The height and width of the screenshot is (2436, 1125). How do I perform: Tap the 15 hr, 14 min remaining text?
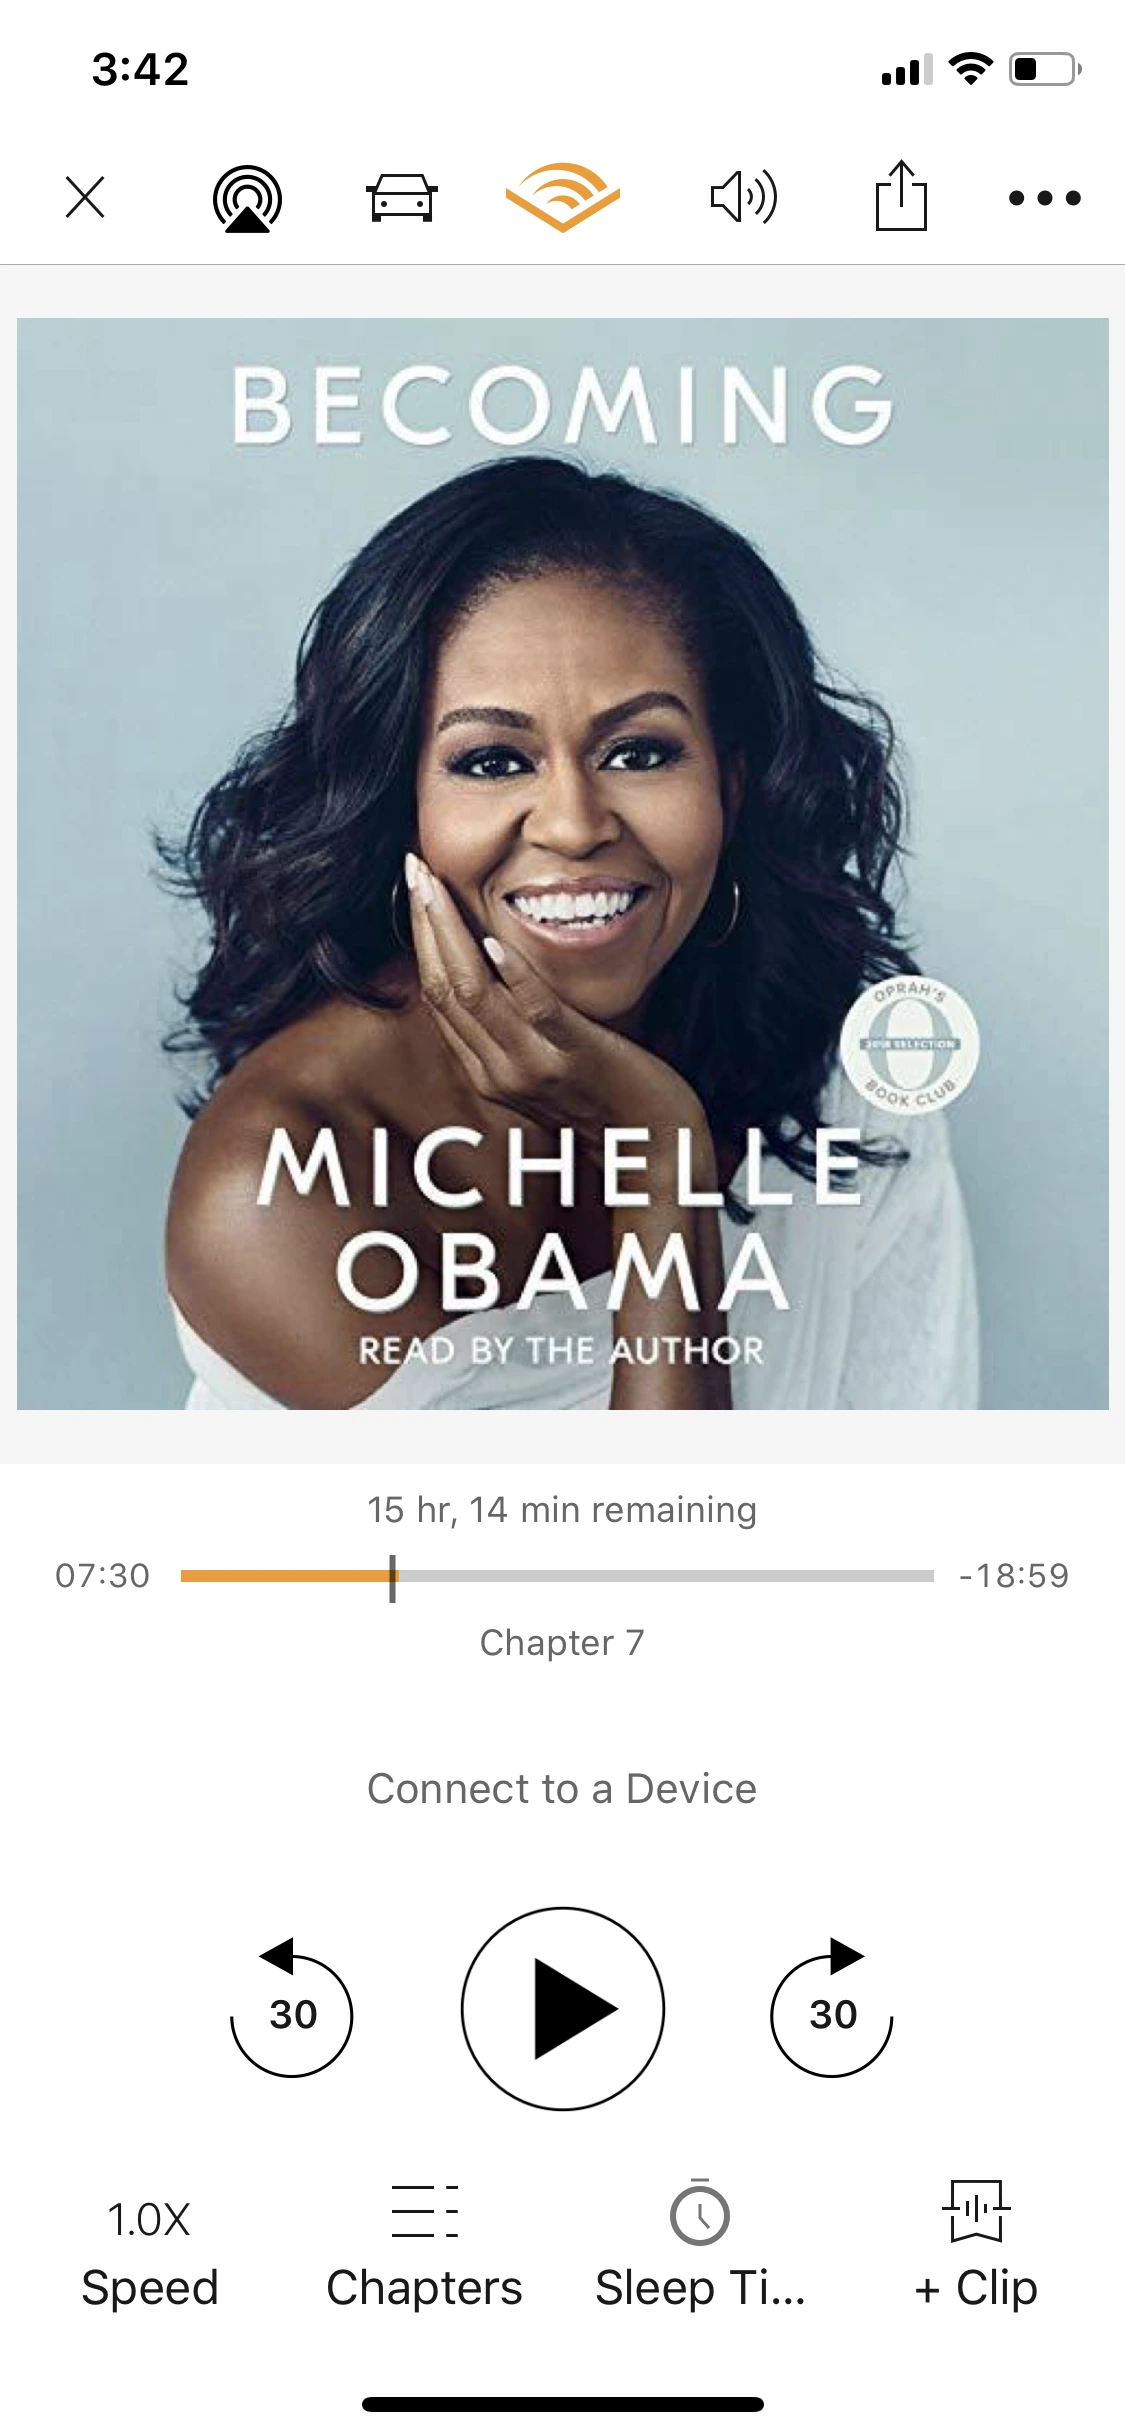562,1510
